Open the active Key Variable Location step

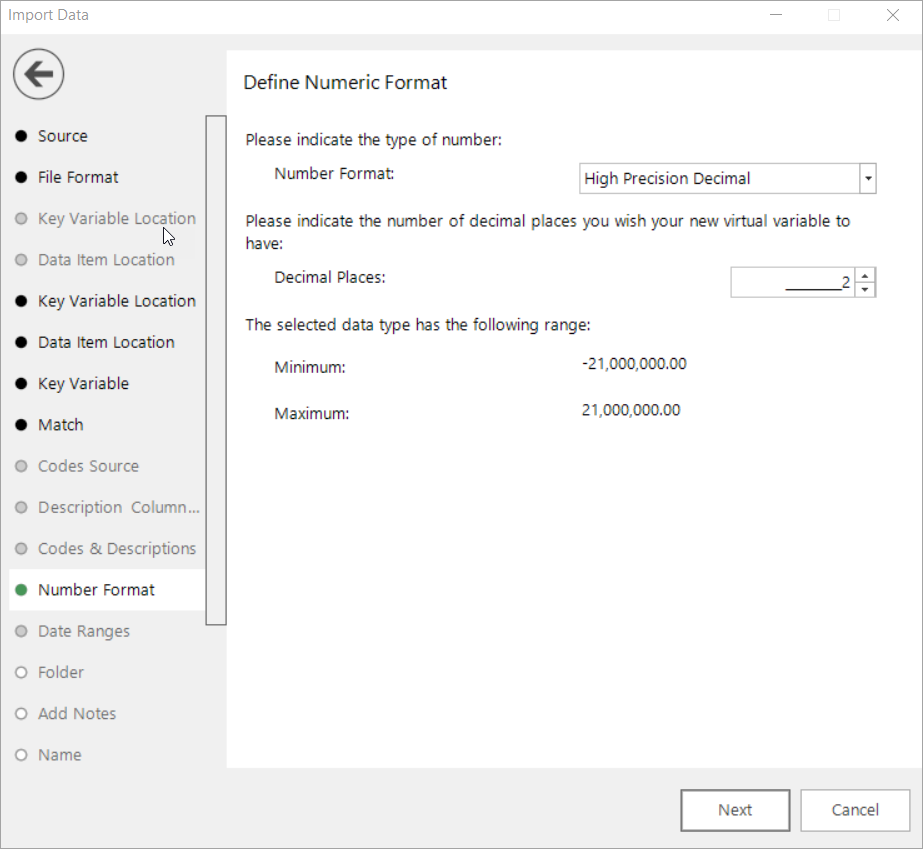click(117, 301)
